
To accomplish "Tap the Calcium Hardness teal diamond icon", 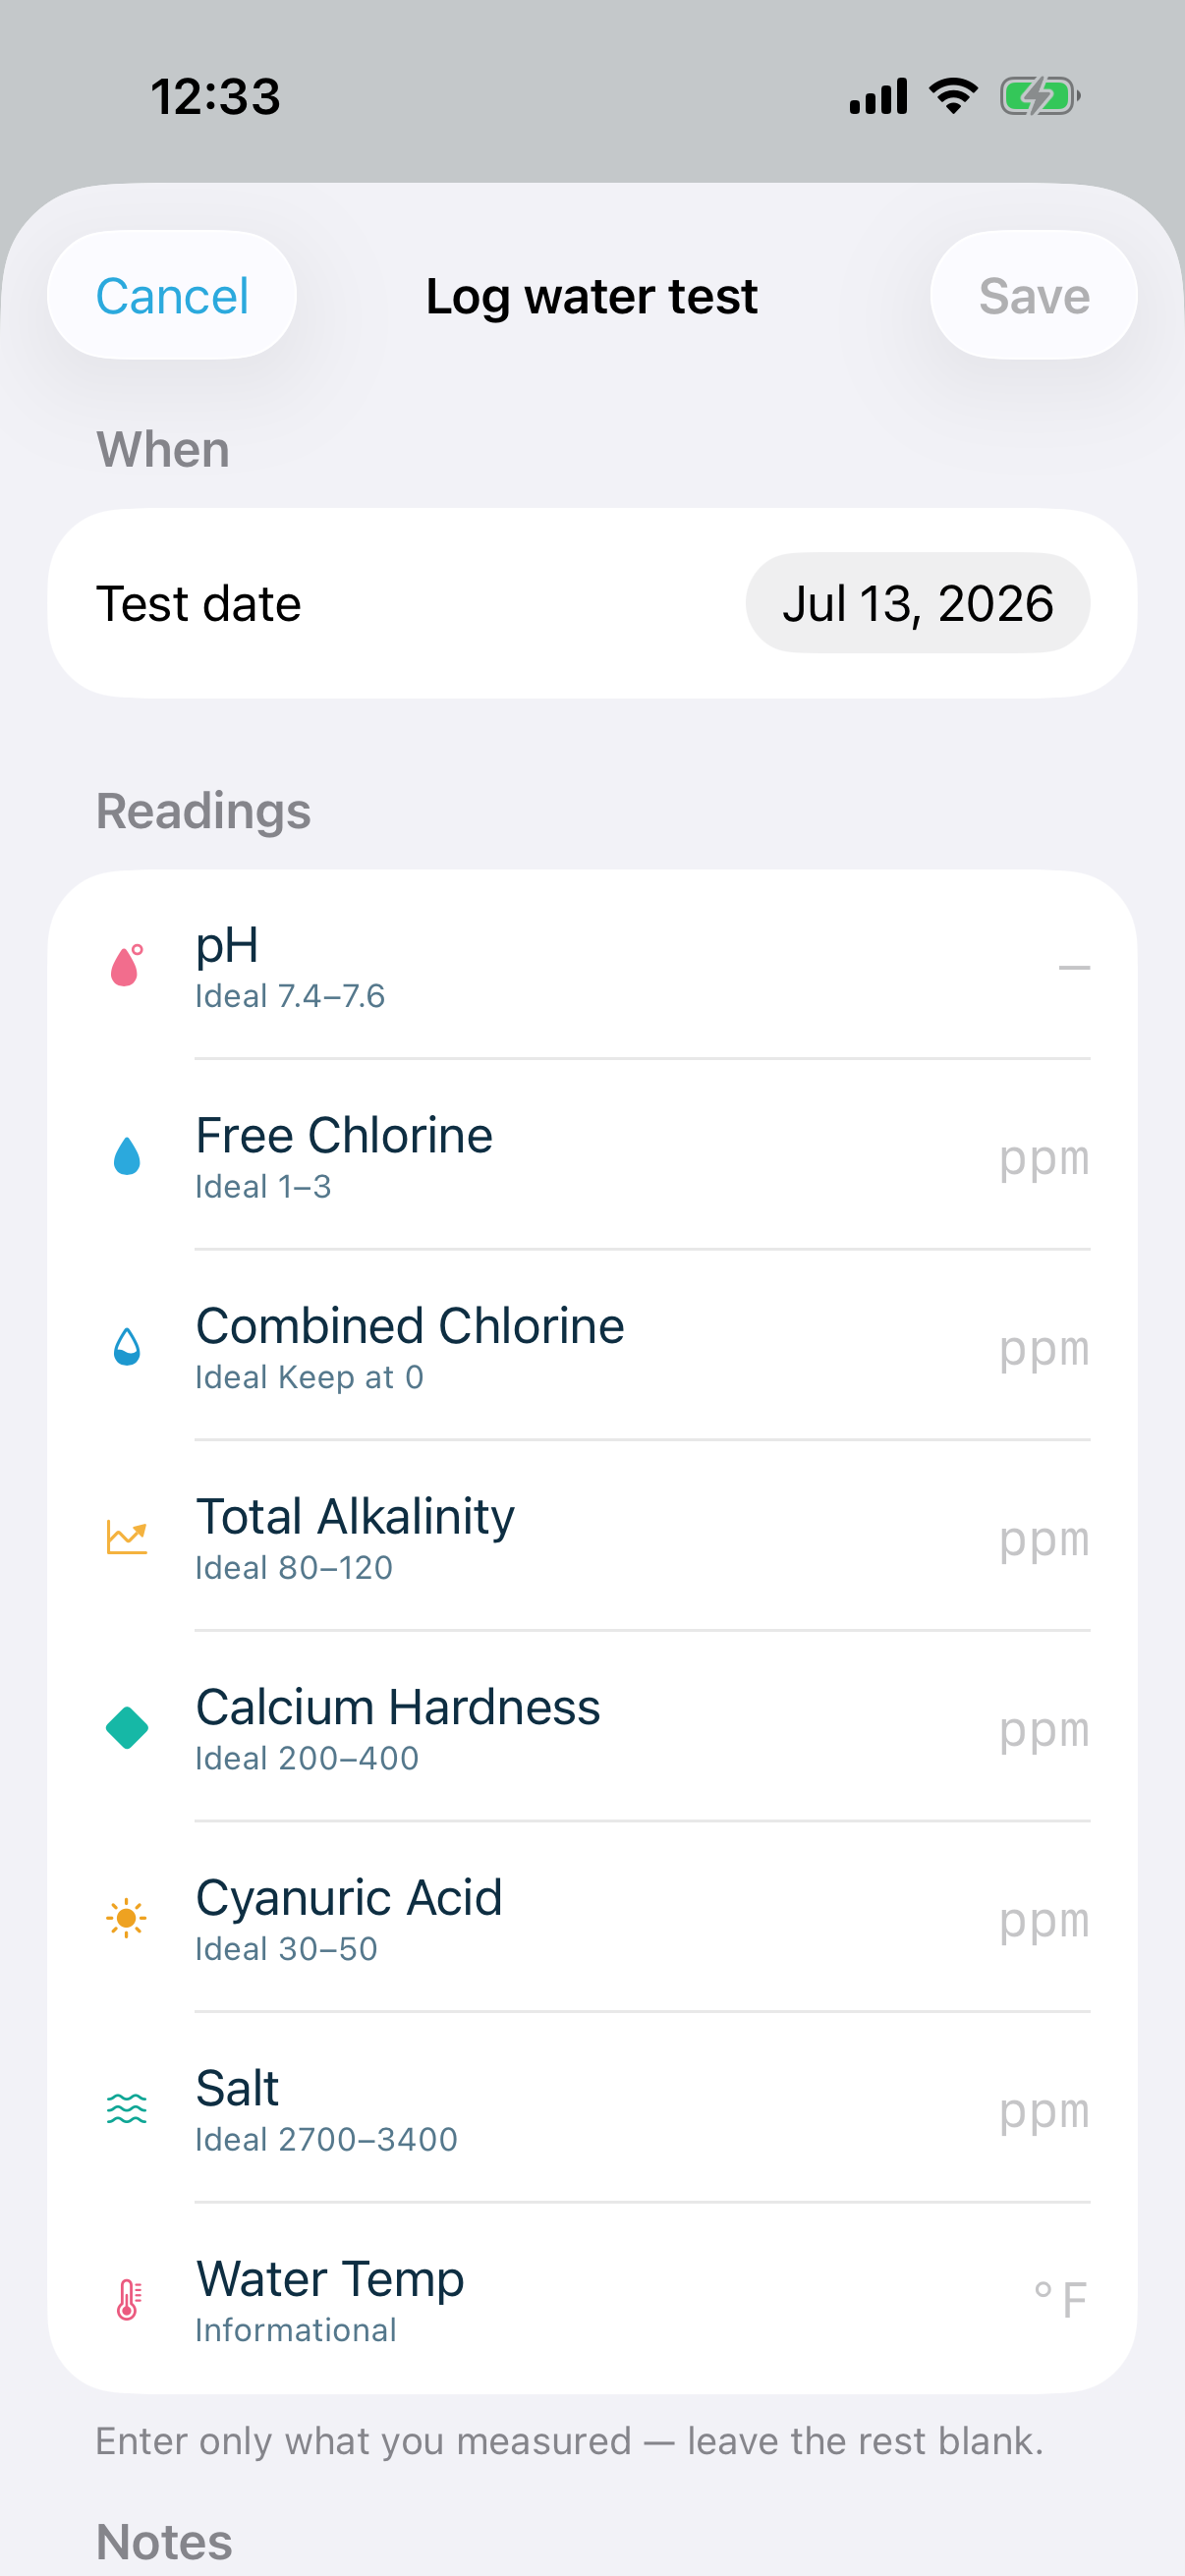I will pos(127,1728).
